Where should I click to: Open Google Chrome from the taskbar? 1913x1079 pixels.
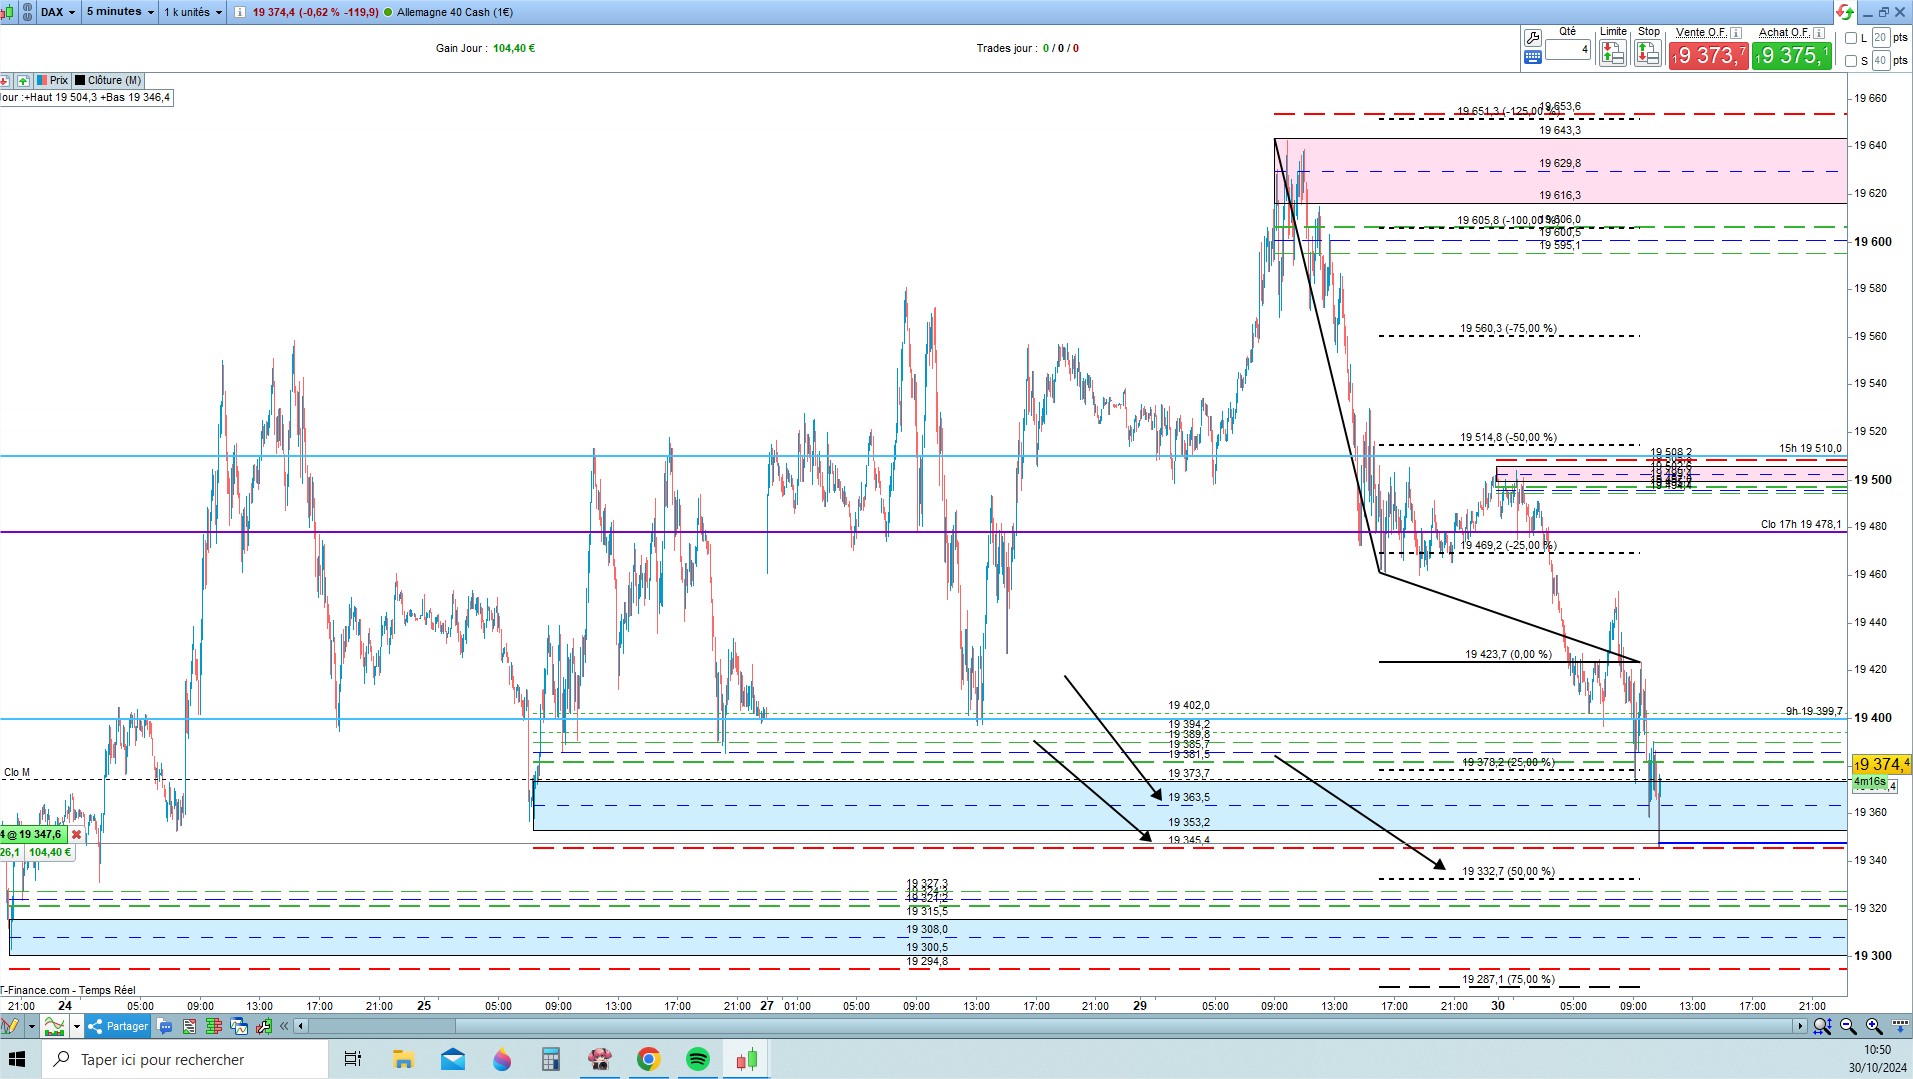(649, 1059)
